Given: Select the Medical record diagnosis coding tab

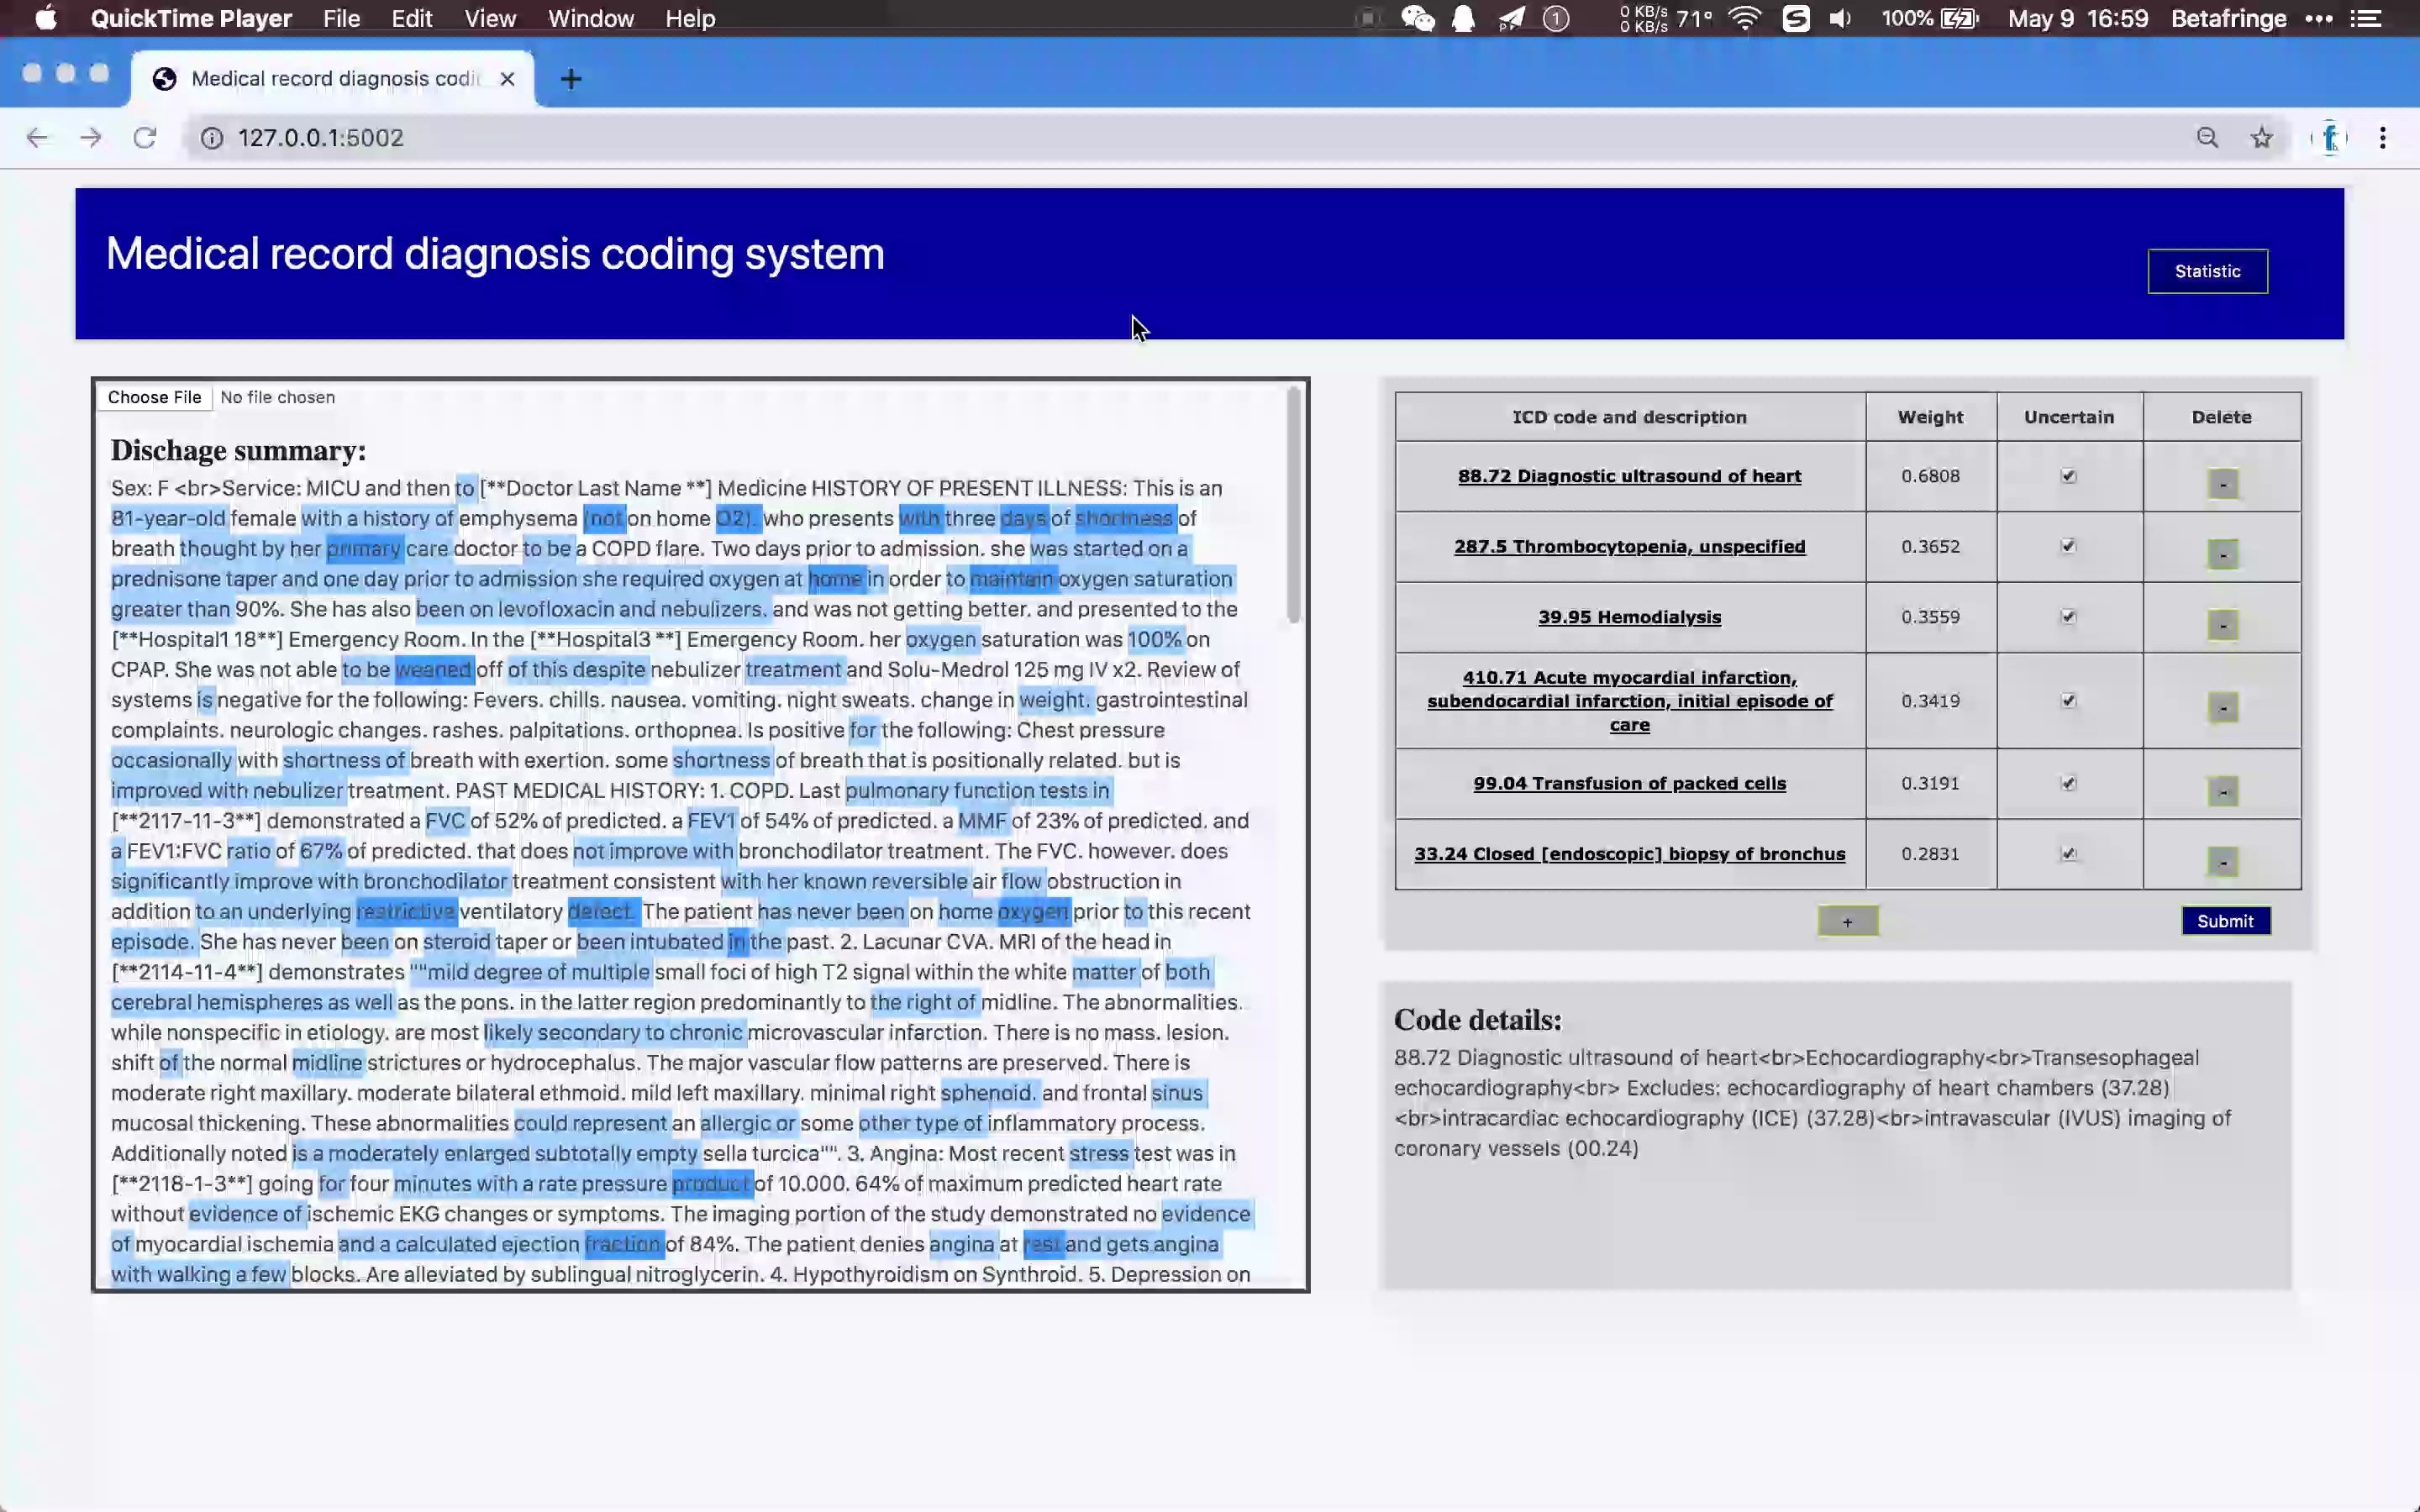Looking at the screenshot, I should pyautogui.click(x=333, y=79).
